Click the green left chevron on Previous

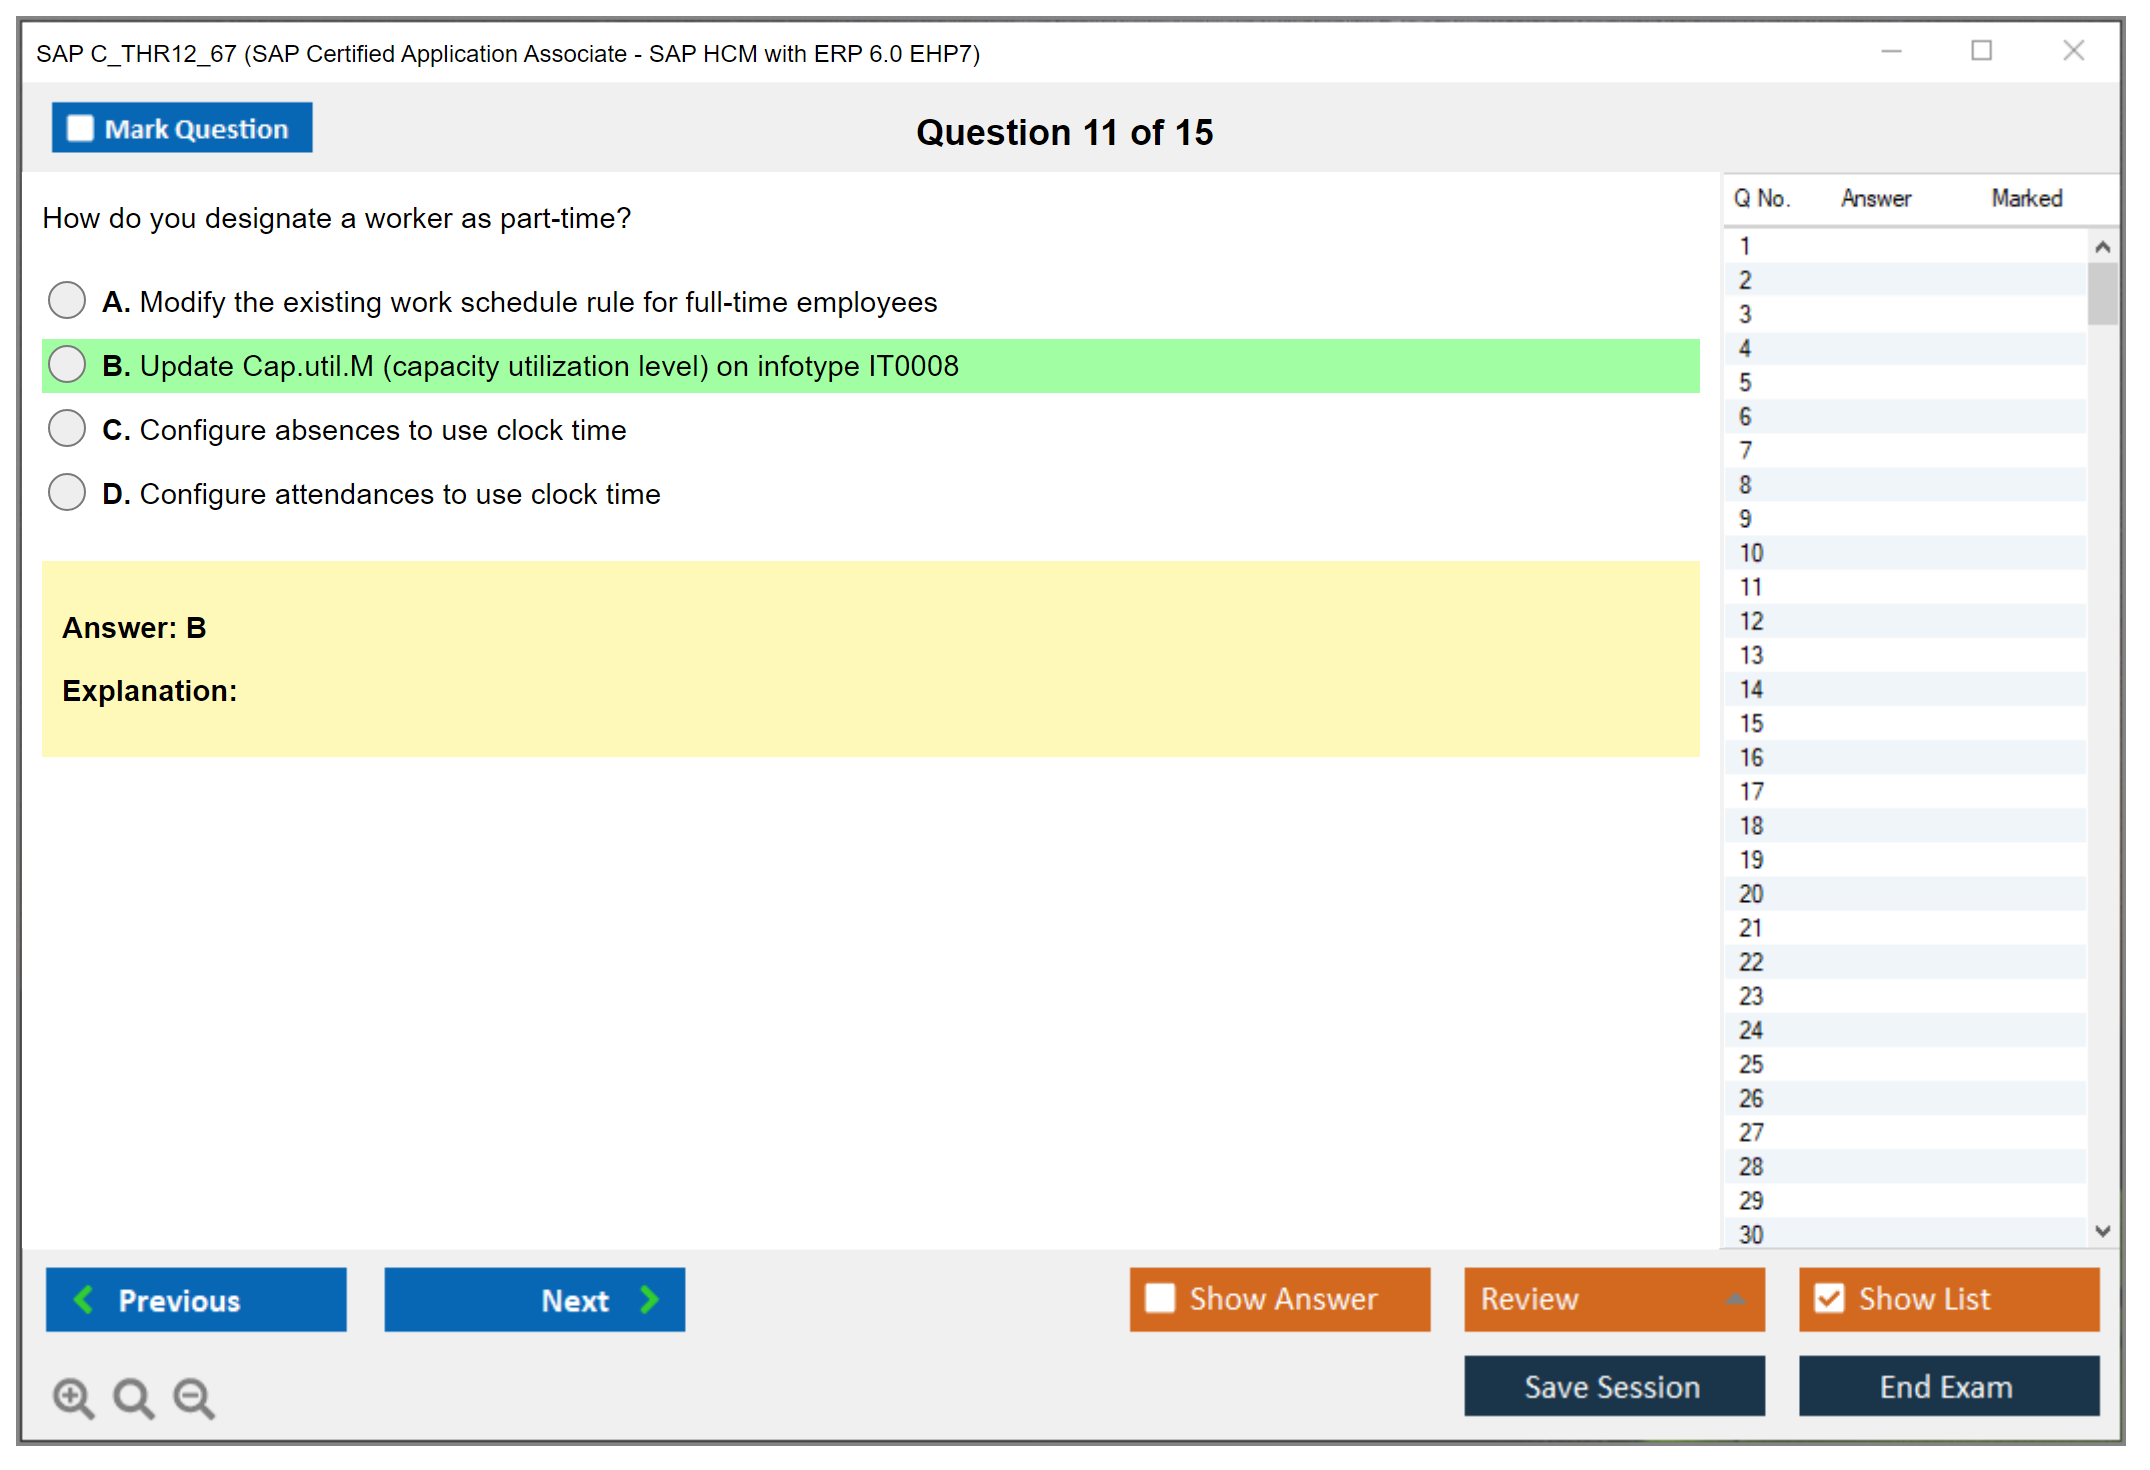click(84, 1299)
